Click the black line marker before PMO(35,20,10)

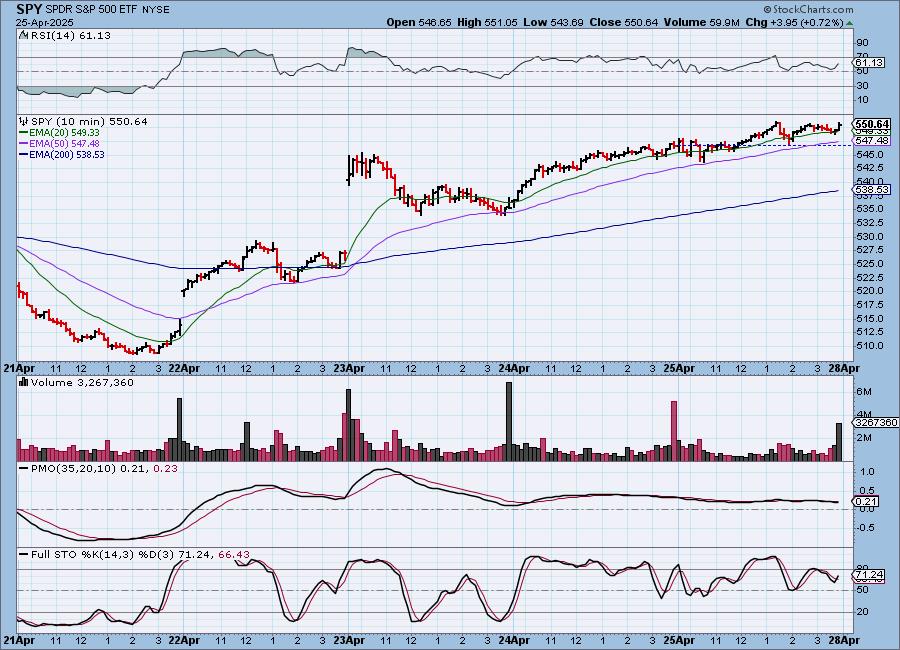click(x=24, y=469)
